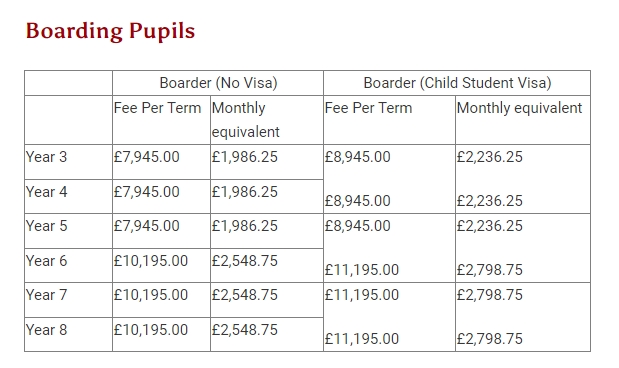Click the Year 5 row label
This screenshot has height=368, width=619.
47,226
